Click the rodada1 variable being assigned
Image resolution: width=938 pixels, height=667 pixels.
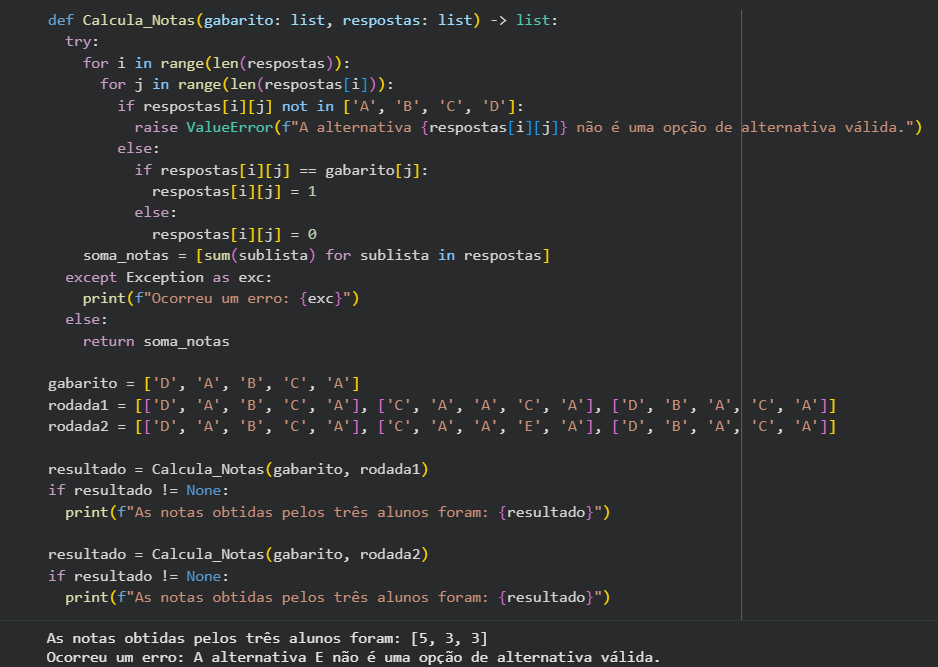[x=78, y=405]
